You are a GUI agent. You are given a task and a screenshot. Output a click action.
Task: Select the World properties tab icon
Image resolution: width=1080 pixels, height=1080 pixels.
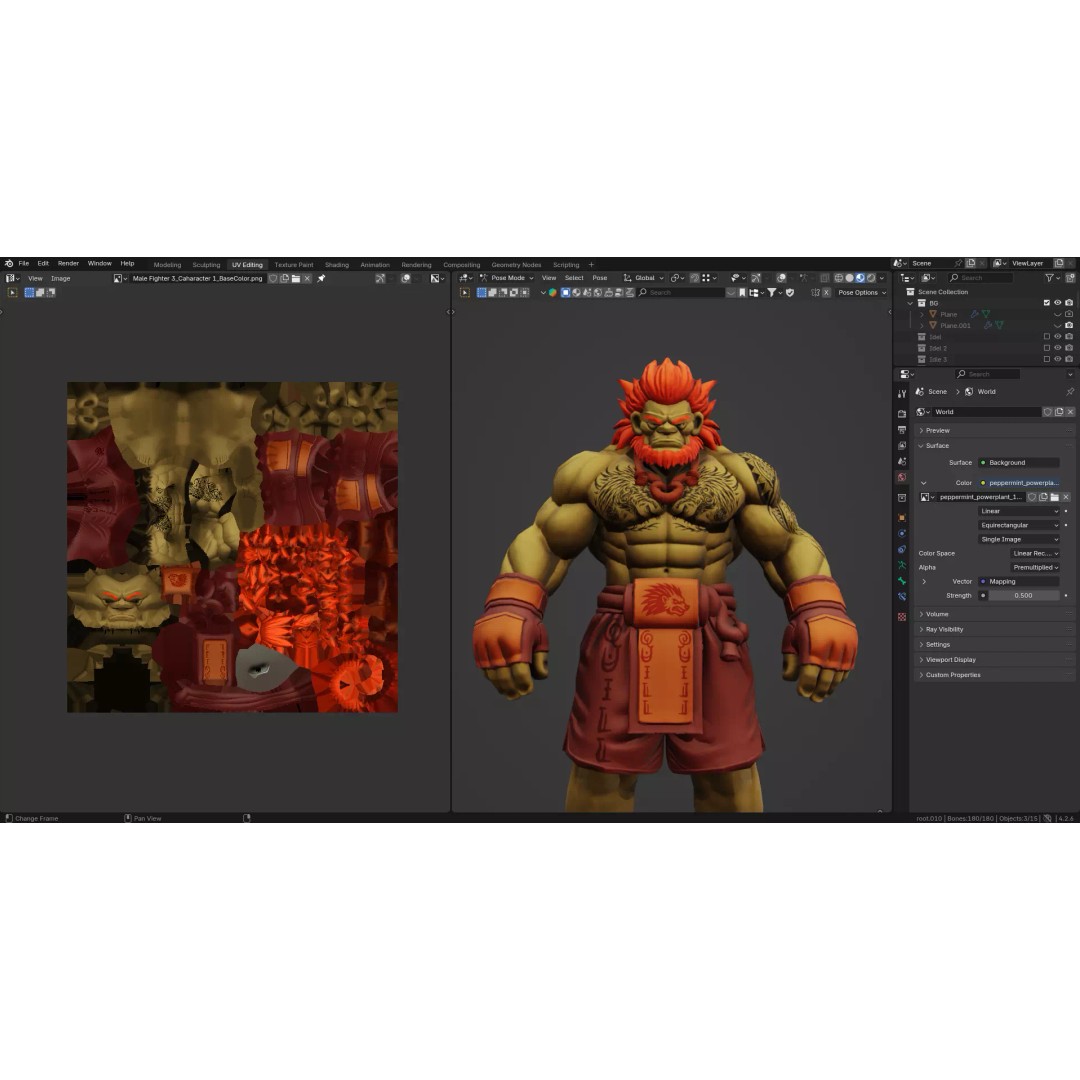click(x=902, y=477)
